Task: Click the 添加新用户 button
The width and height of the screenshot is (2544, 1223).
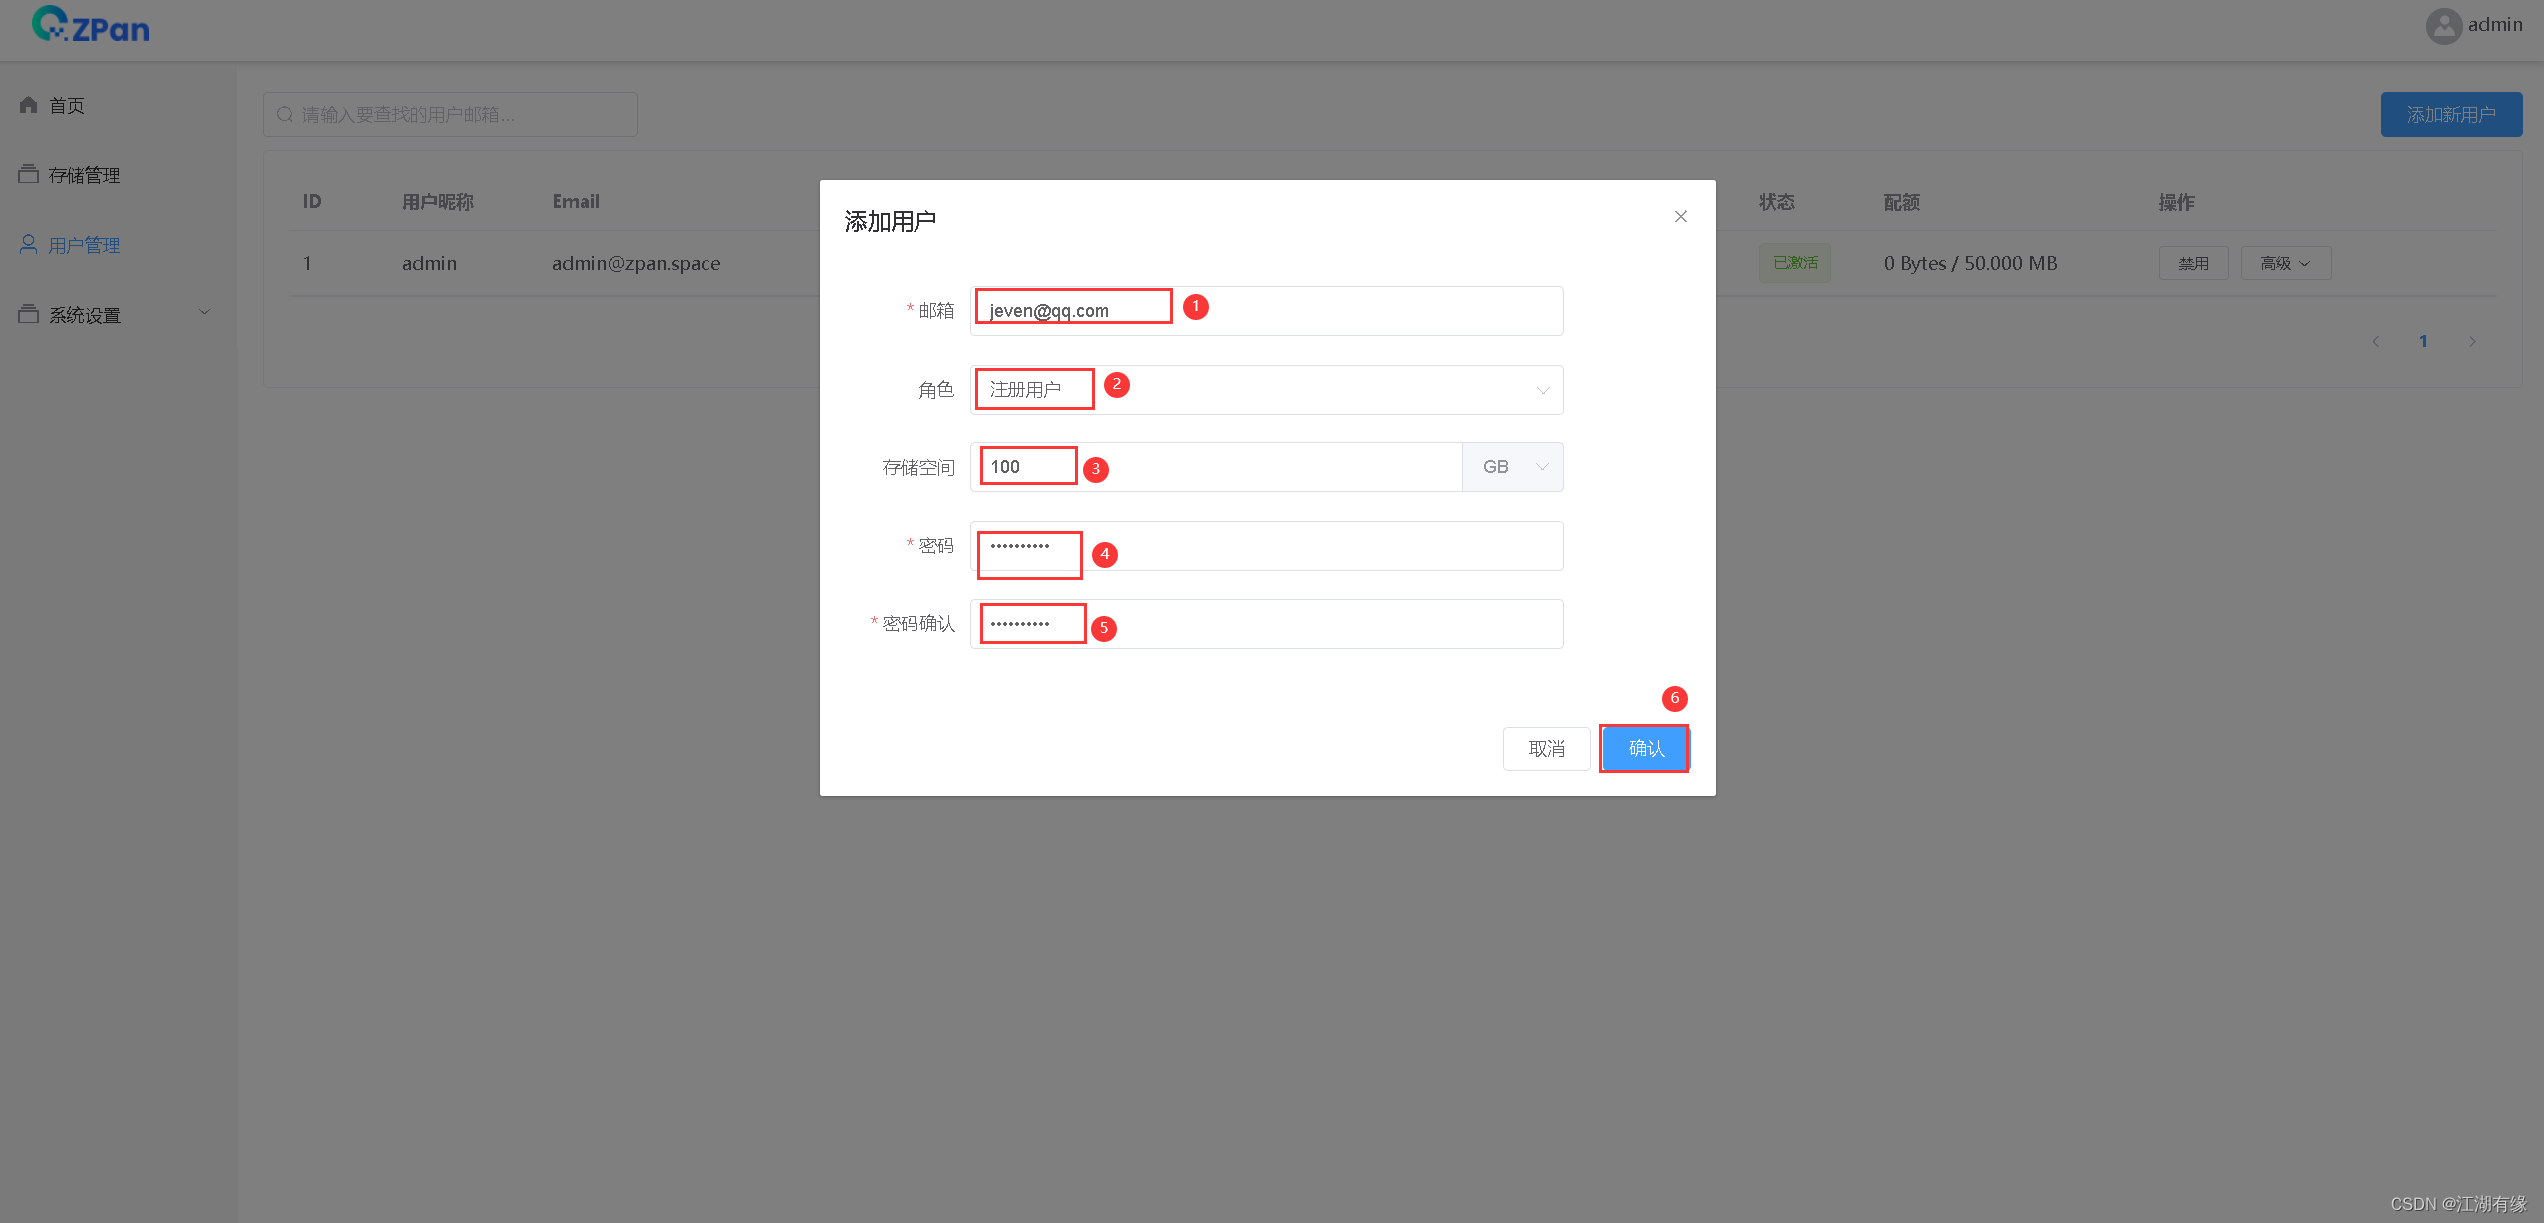Action: click(x=2451, y=115)
